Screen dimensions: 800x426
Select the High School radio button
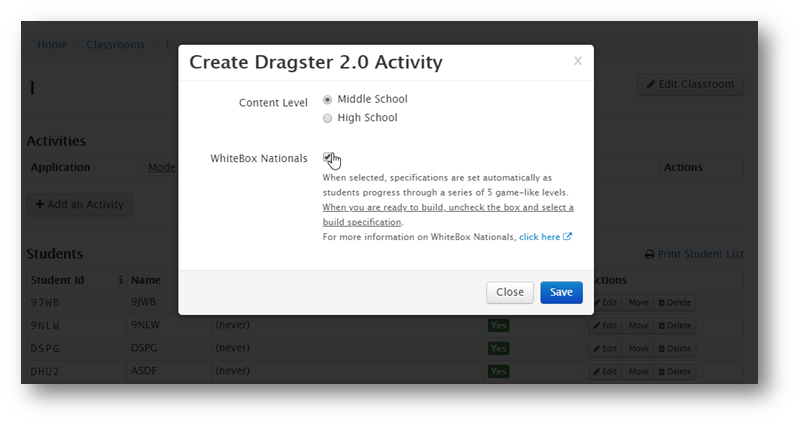click(328, 118)
